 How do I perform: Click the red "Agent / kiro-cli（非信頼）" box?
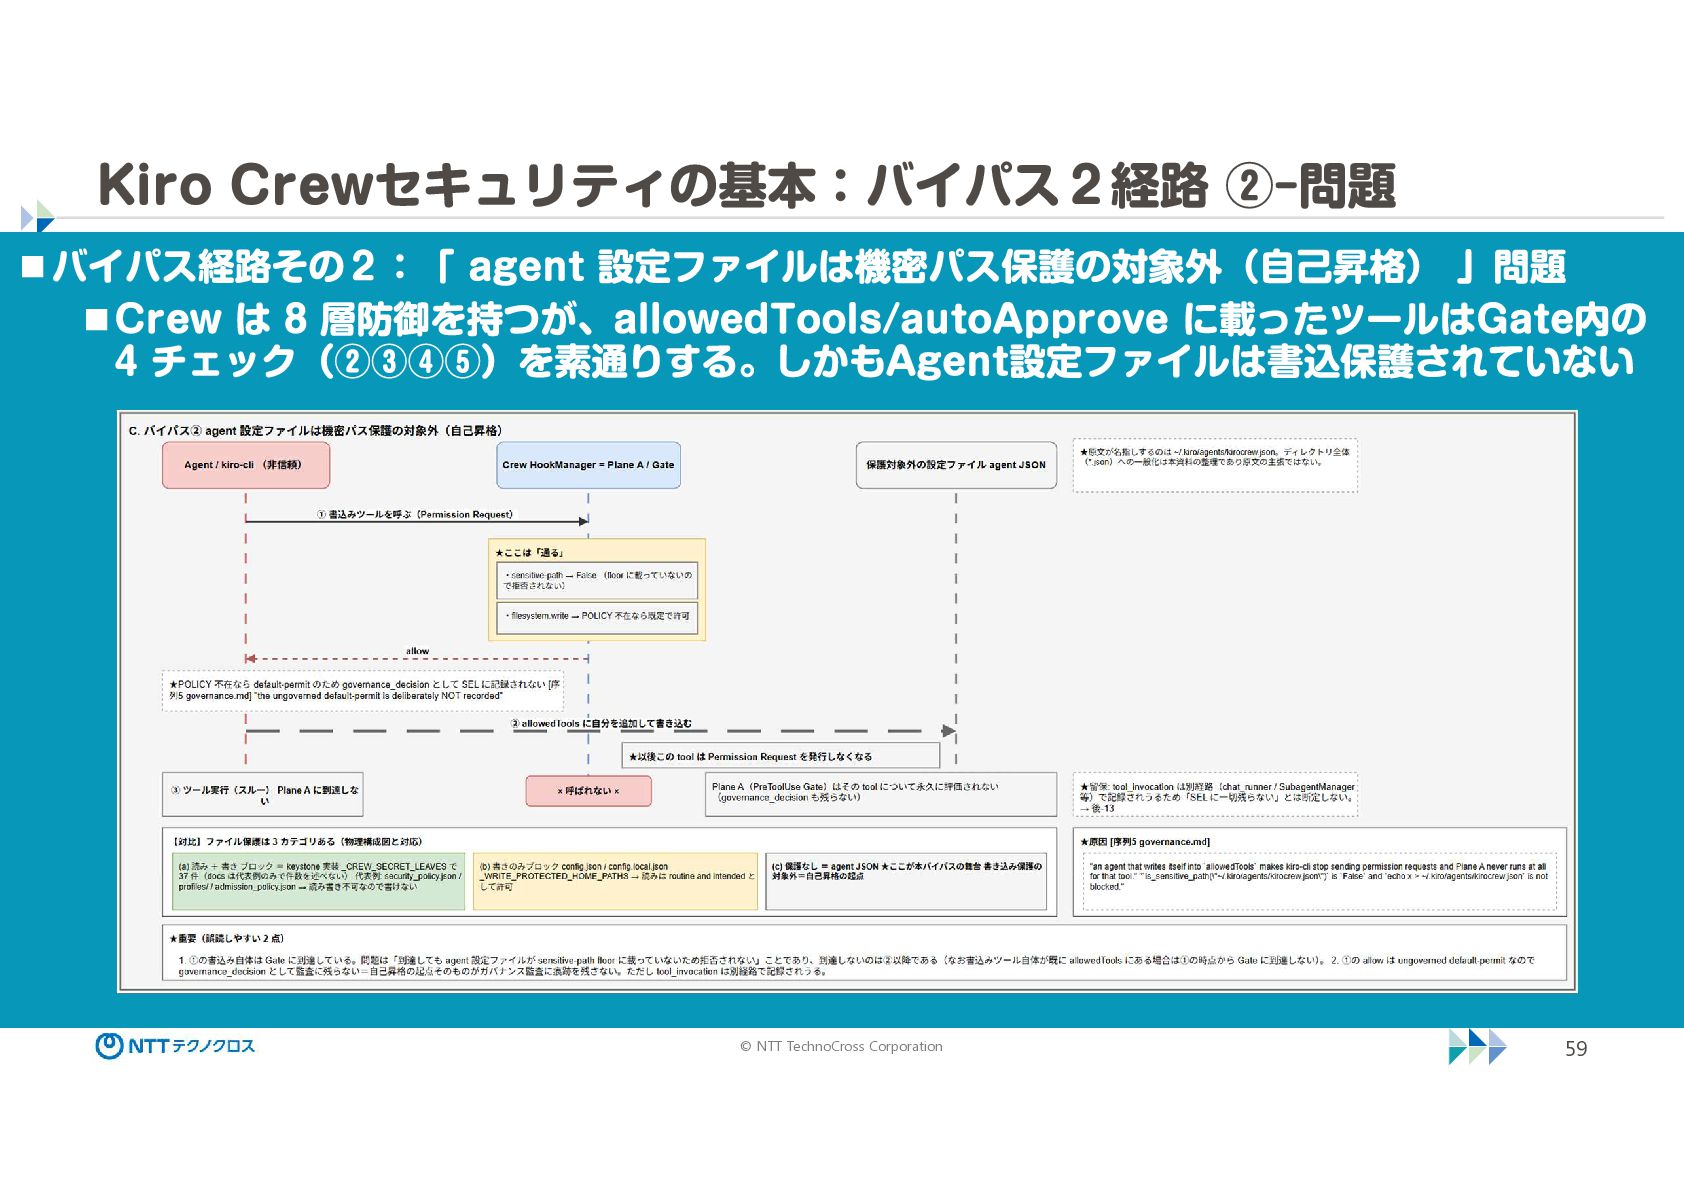click(x=246, y=465)
